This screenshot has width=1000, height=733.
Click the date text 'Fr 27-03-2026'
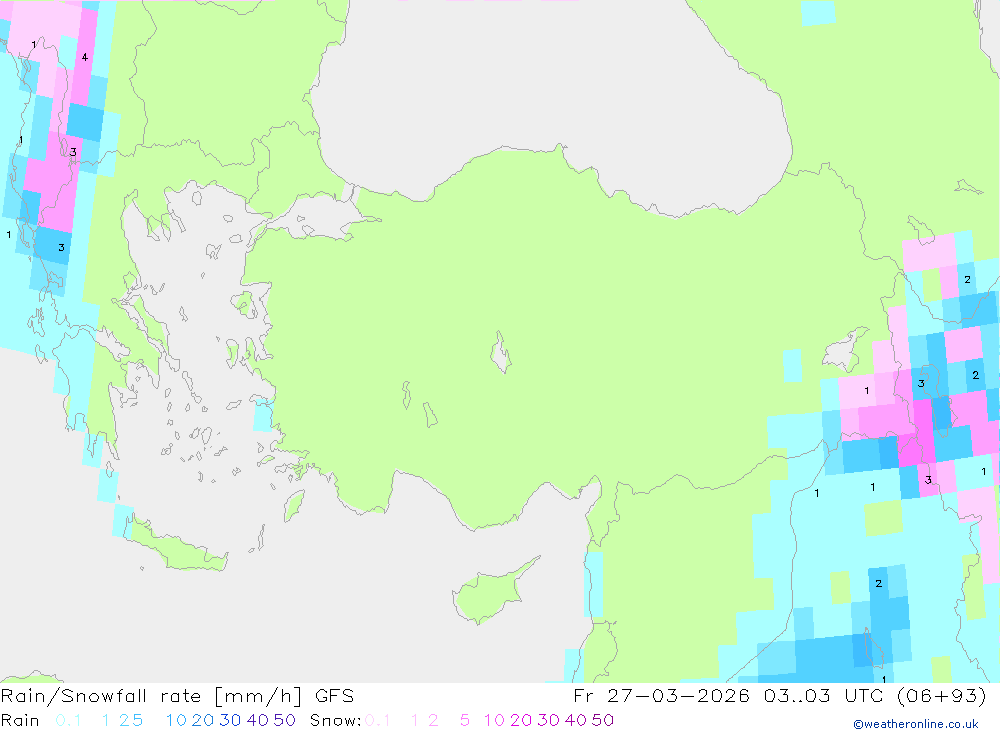coord(661,696)
